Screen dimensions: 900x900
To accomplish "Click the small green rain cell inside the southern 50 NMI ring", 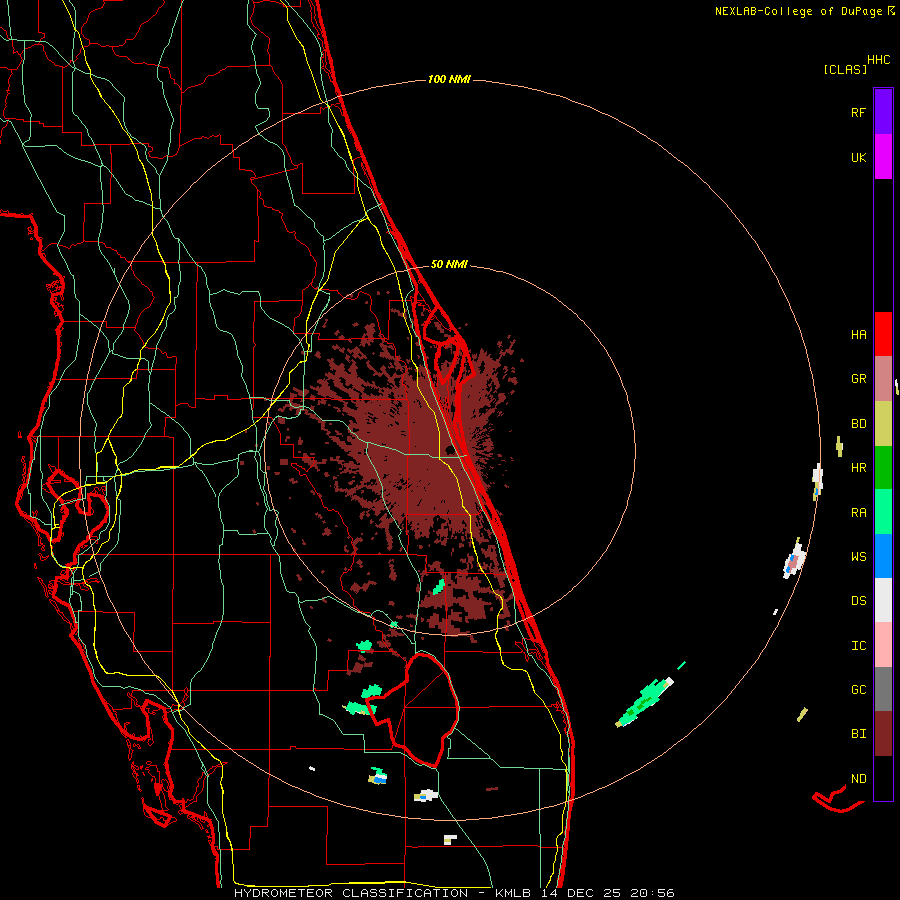I will 439,587.
